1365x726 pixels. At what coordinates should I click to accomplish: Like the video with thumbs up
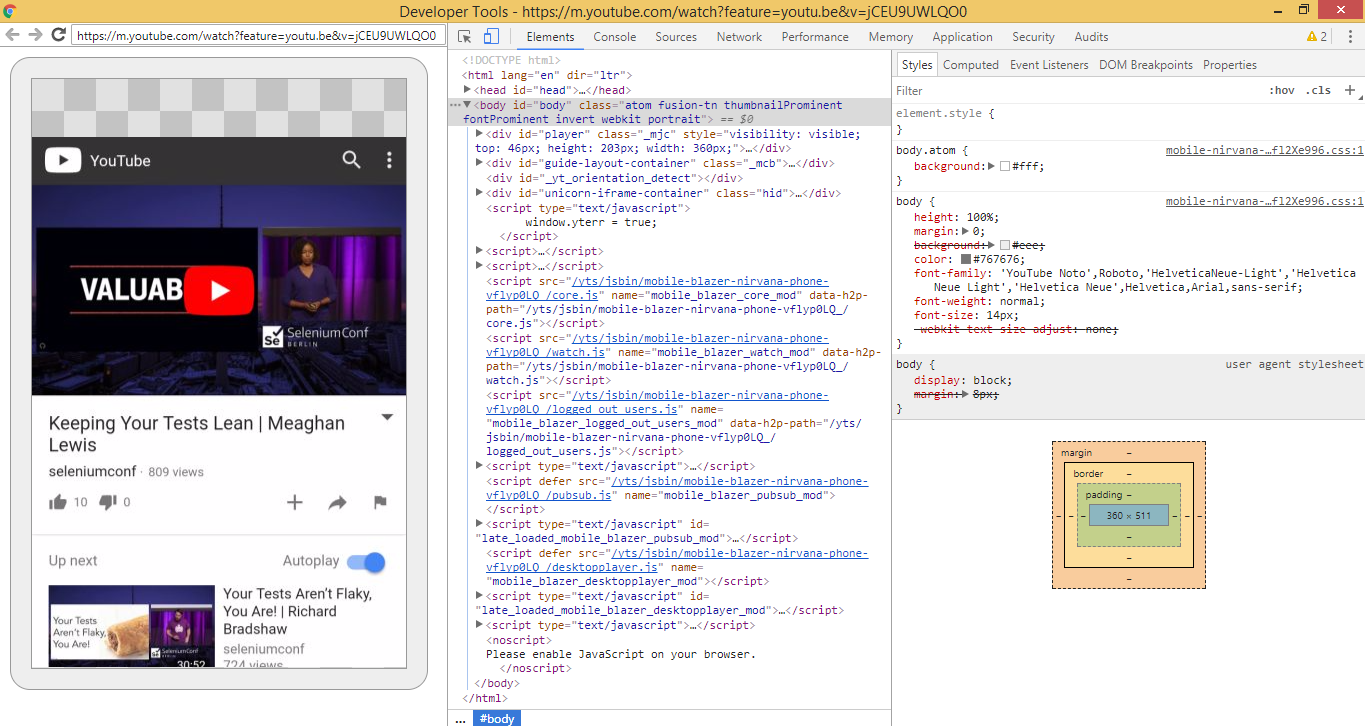58,501
